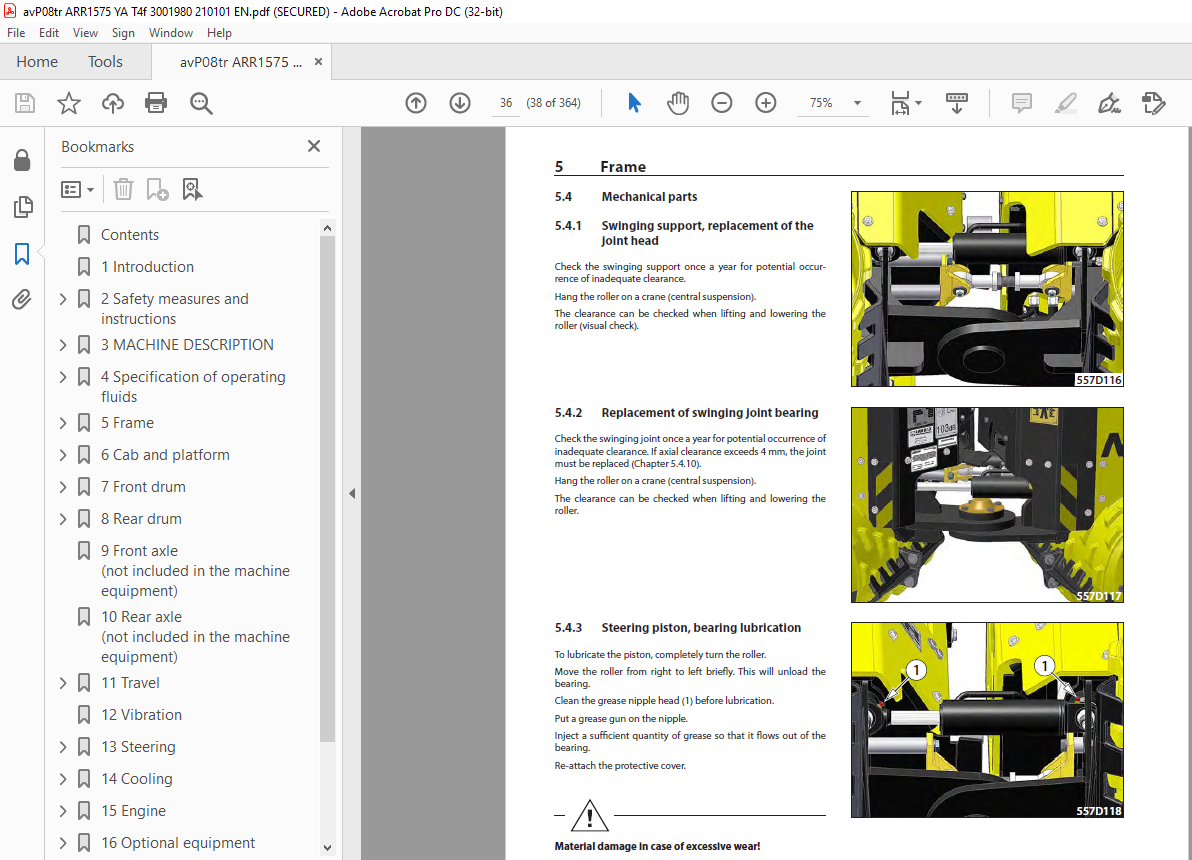
Task: Expand the 7 Front drum bookmark
Action: [63, 487]
